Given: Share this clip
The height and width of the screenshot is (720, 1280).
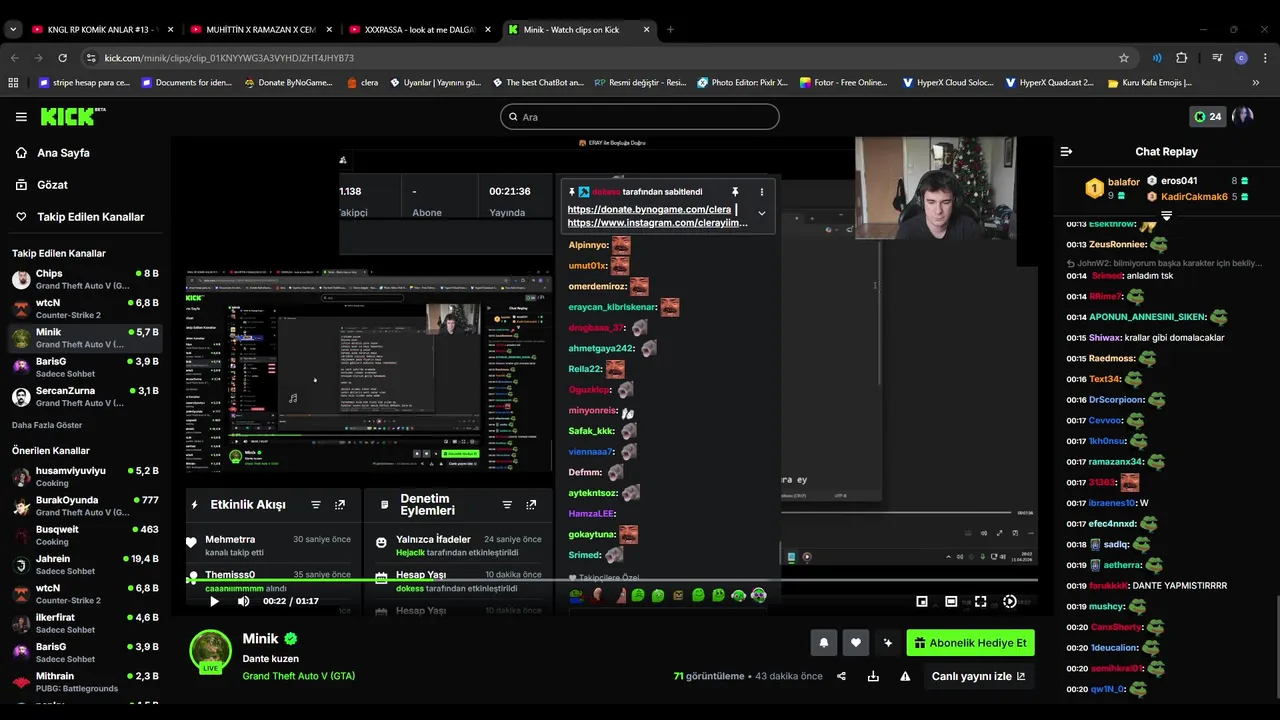Looking at the screenshot, I should click(841, 676).
